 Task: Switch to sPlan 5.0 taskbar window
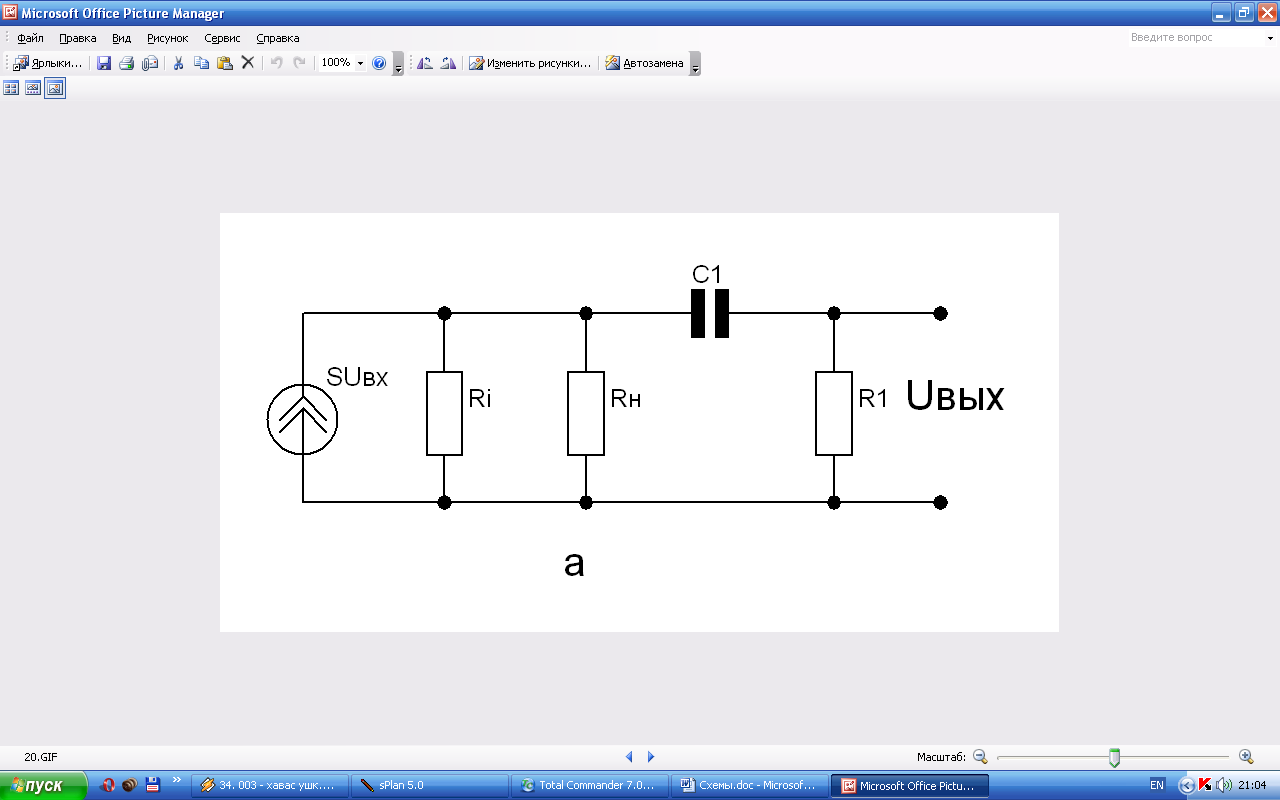coord(431,786)
